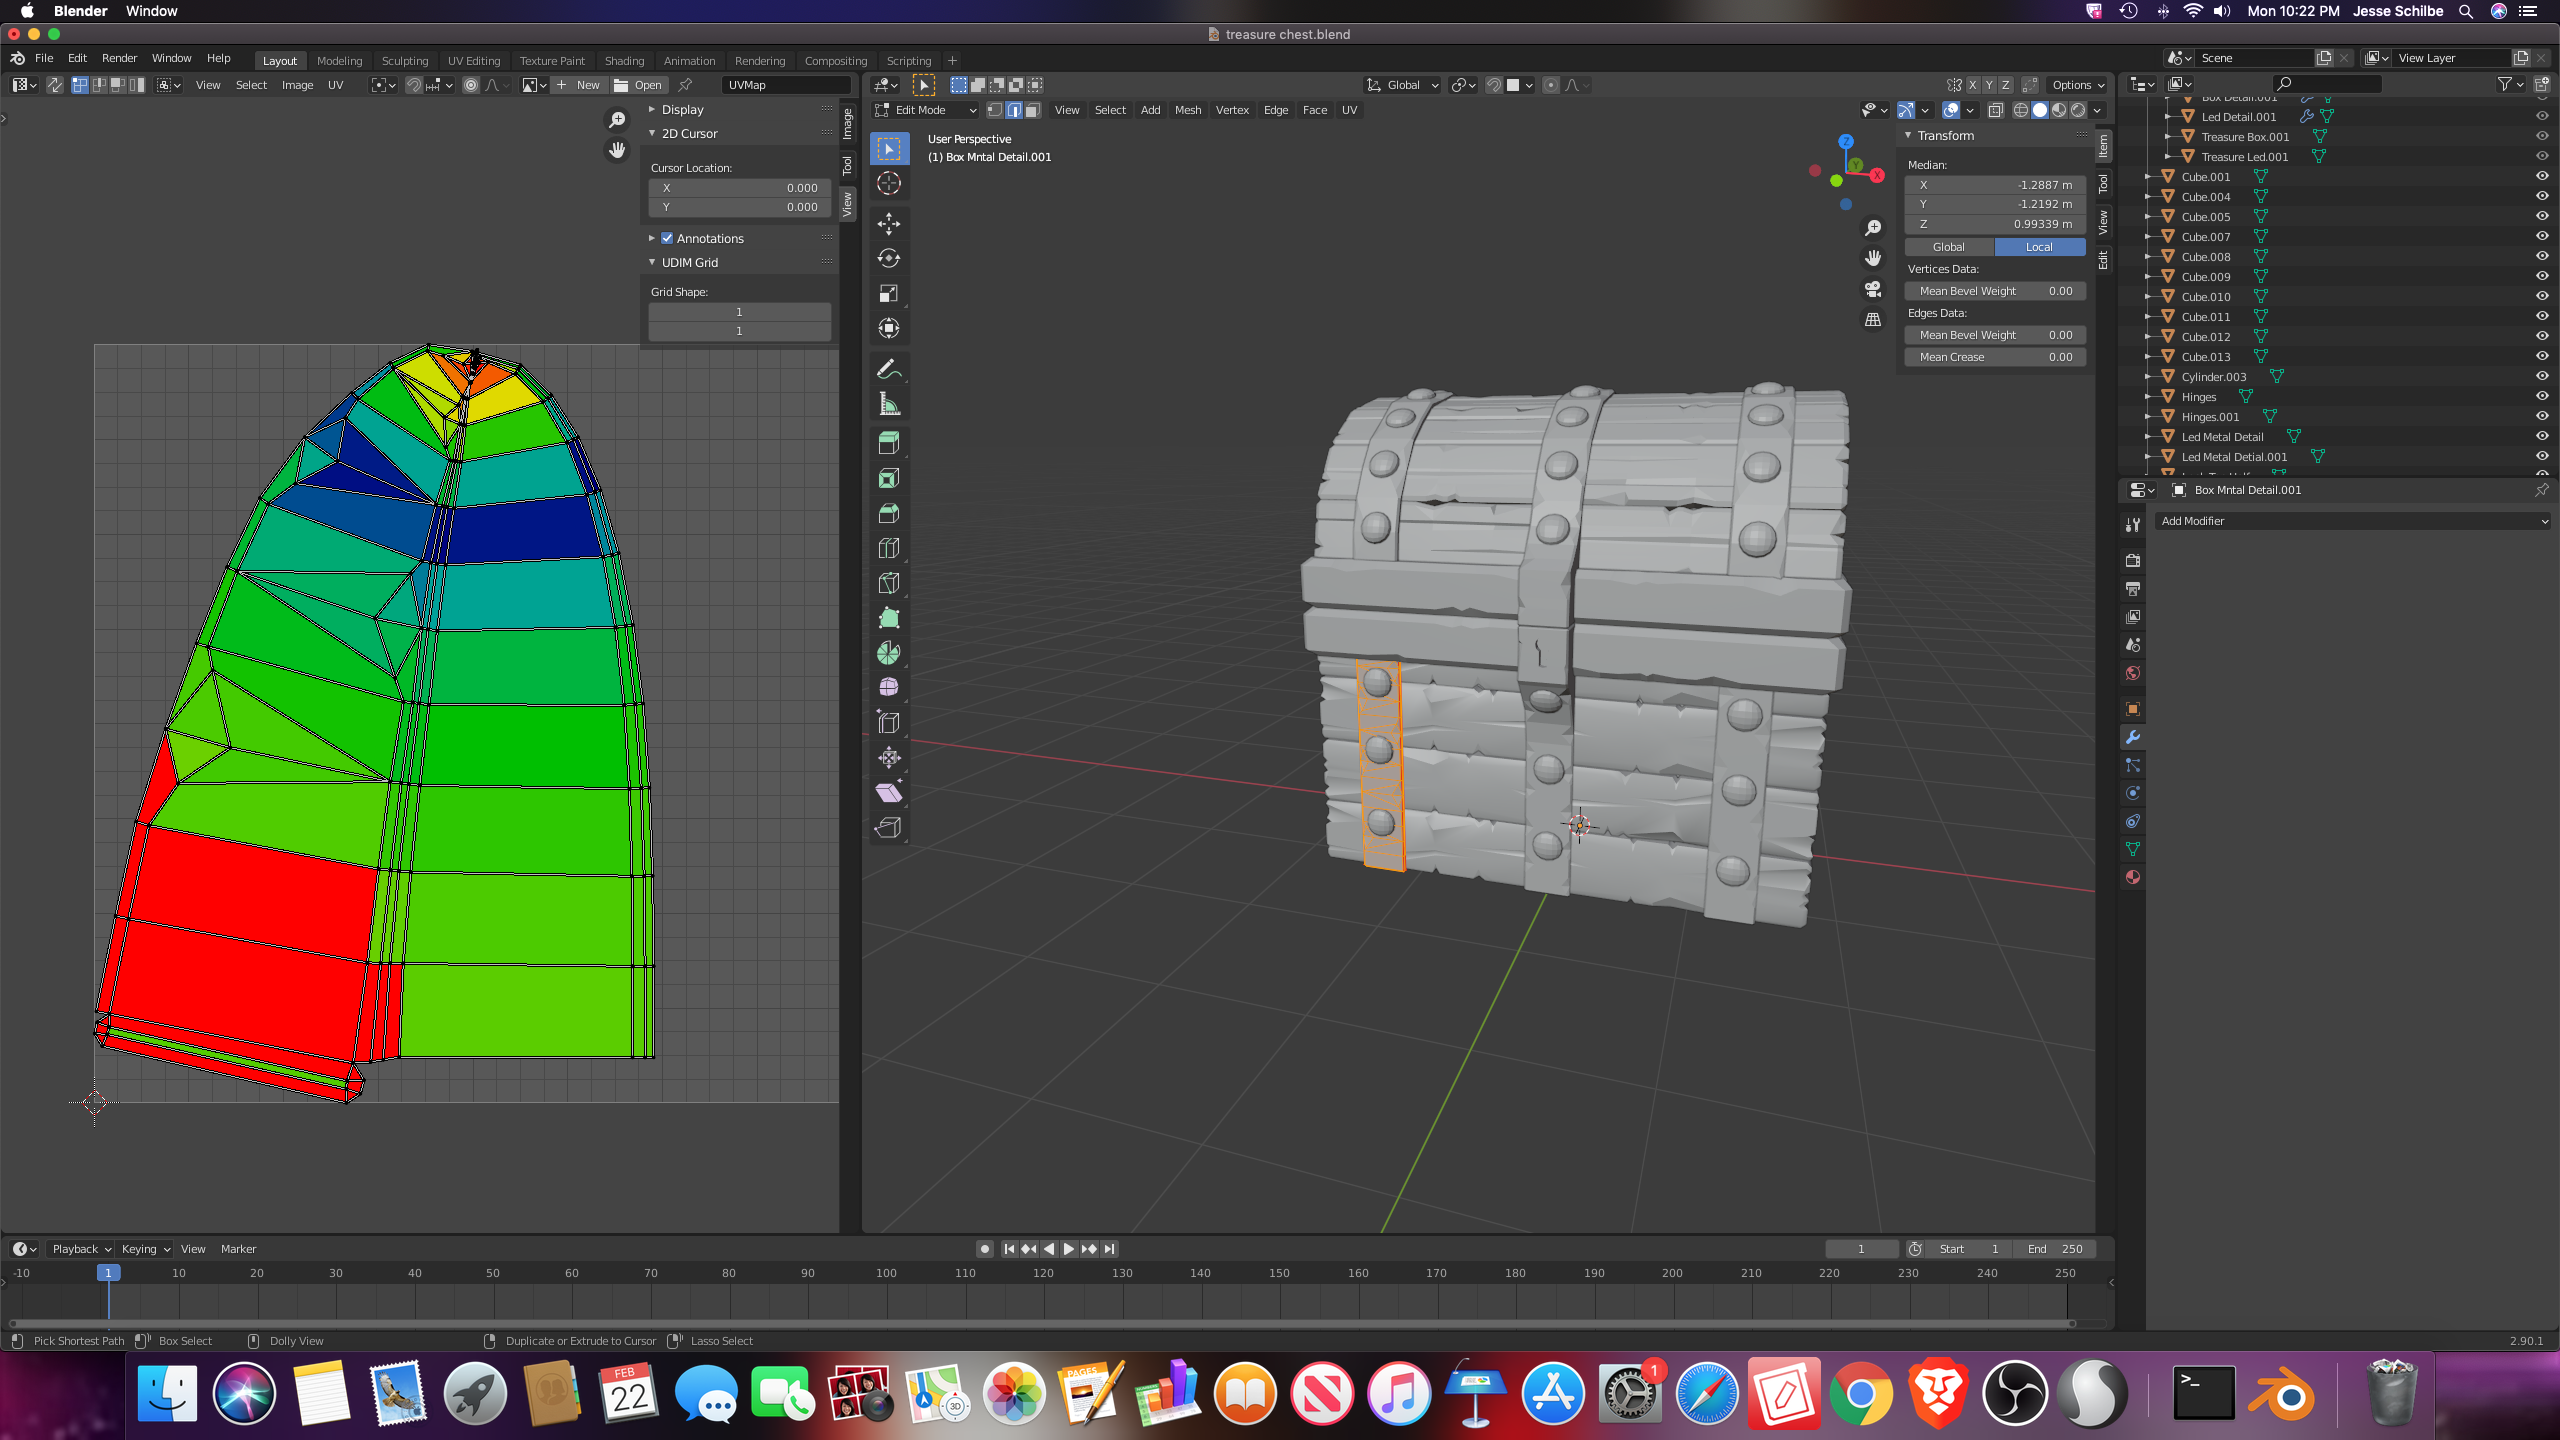The width and height of the screenshot is (2560, 1440).
Task: Click the Toggle camera view icon
Action: click(x=1873, y=289)
